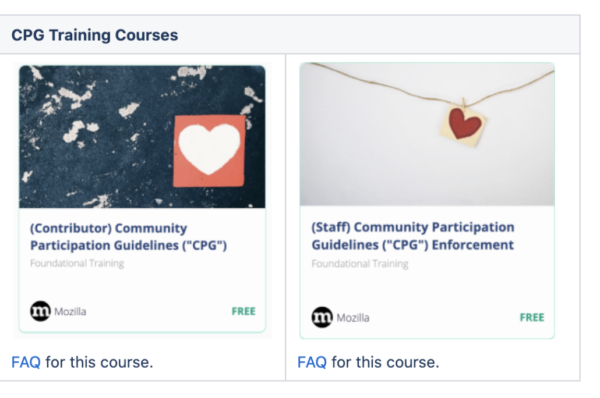Click "for this course." text under Staff card
The width and height of the screenshot is (600, 398).
click(385, 362)
